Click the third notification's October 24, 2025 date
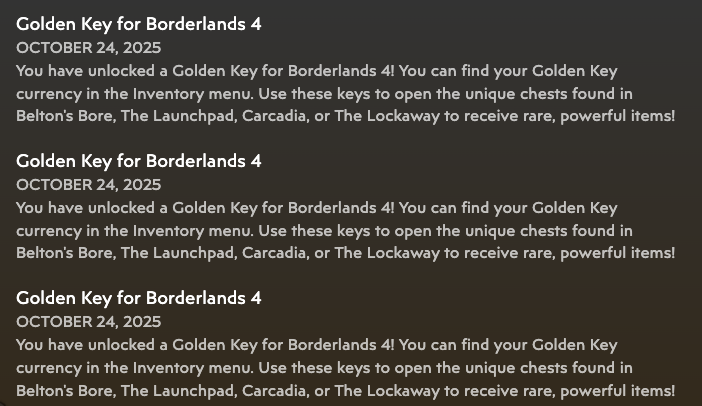Image resolution: width=702 pixels, height=406 pixels. pos(88,322)
